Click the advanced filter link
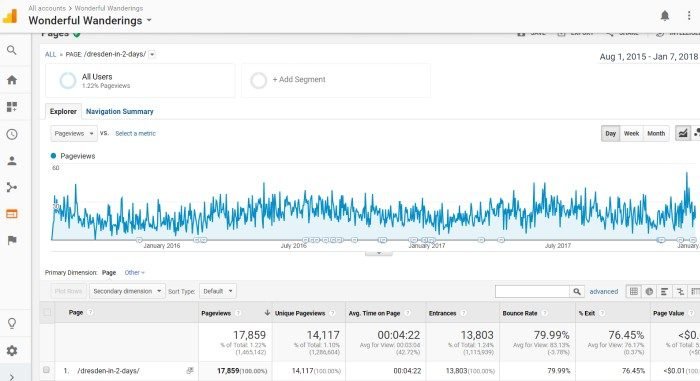Screen dimensions: 700x381 (x=604, y=292)
